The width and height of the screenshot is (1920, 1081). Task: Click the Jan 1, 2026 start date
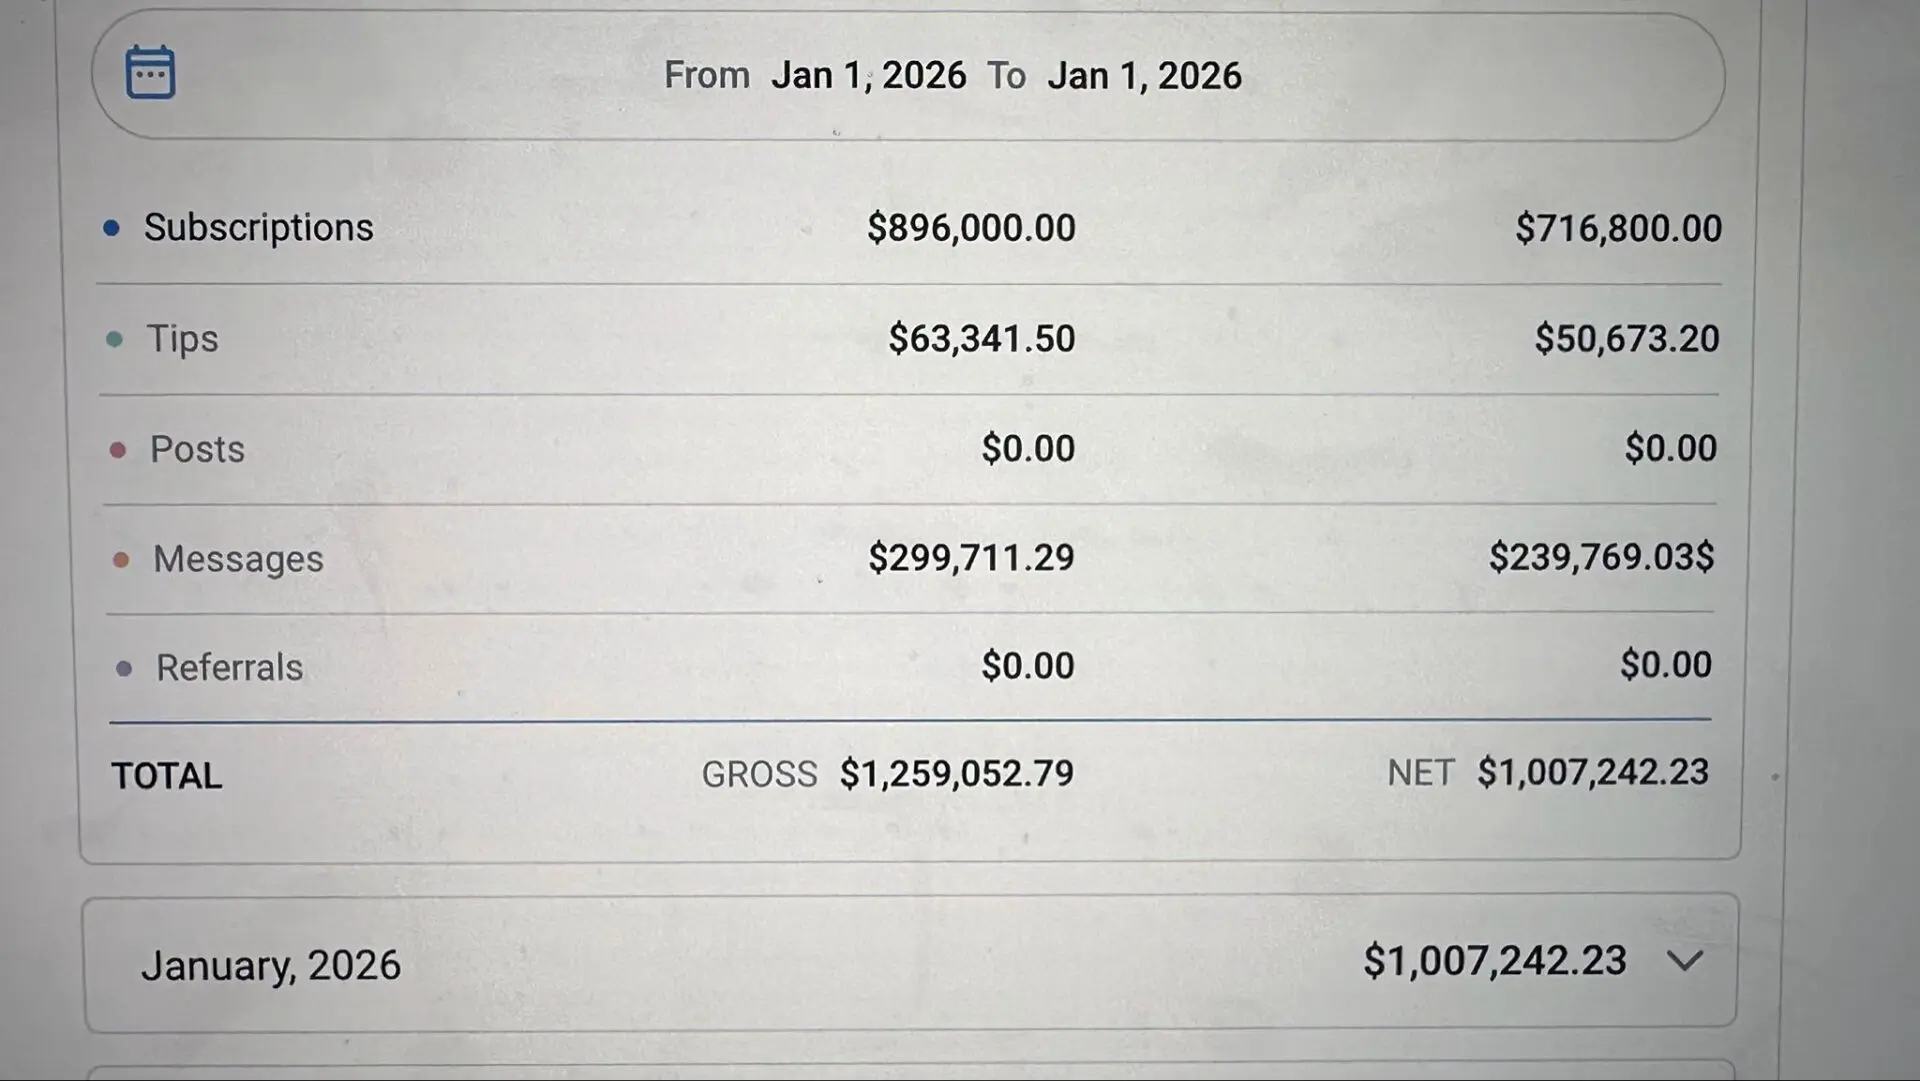(869, 74)
